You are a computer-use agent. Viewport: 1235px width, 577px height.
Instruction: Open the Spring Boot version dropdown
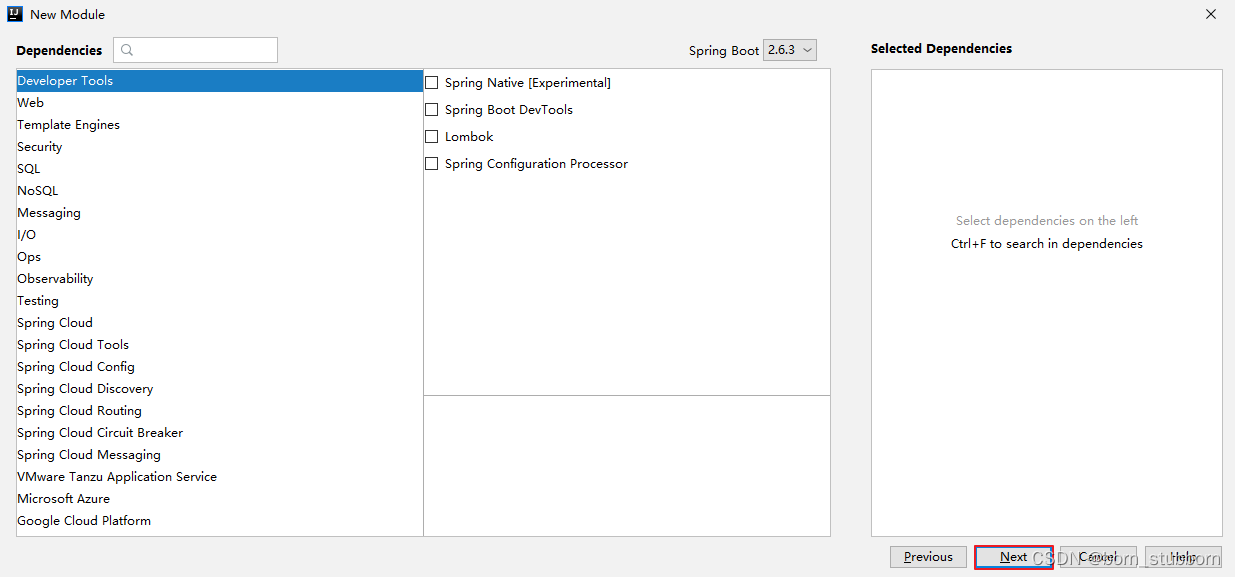(x=790, y=50)
